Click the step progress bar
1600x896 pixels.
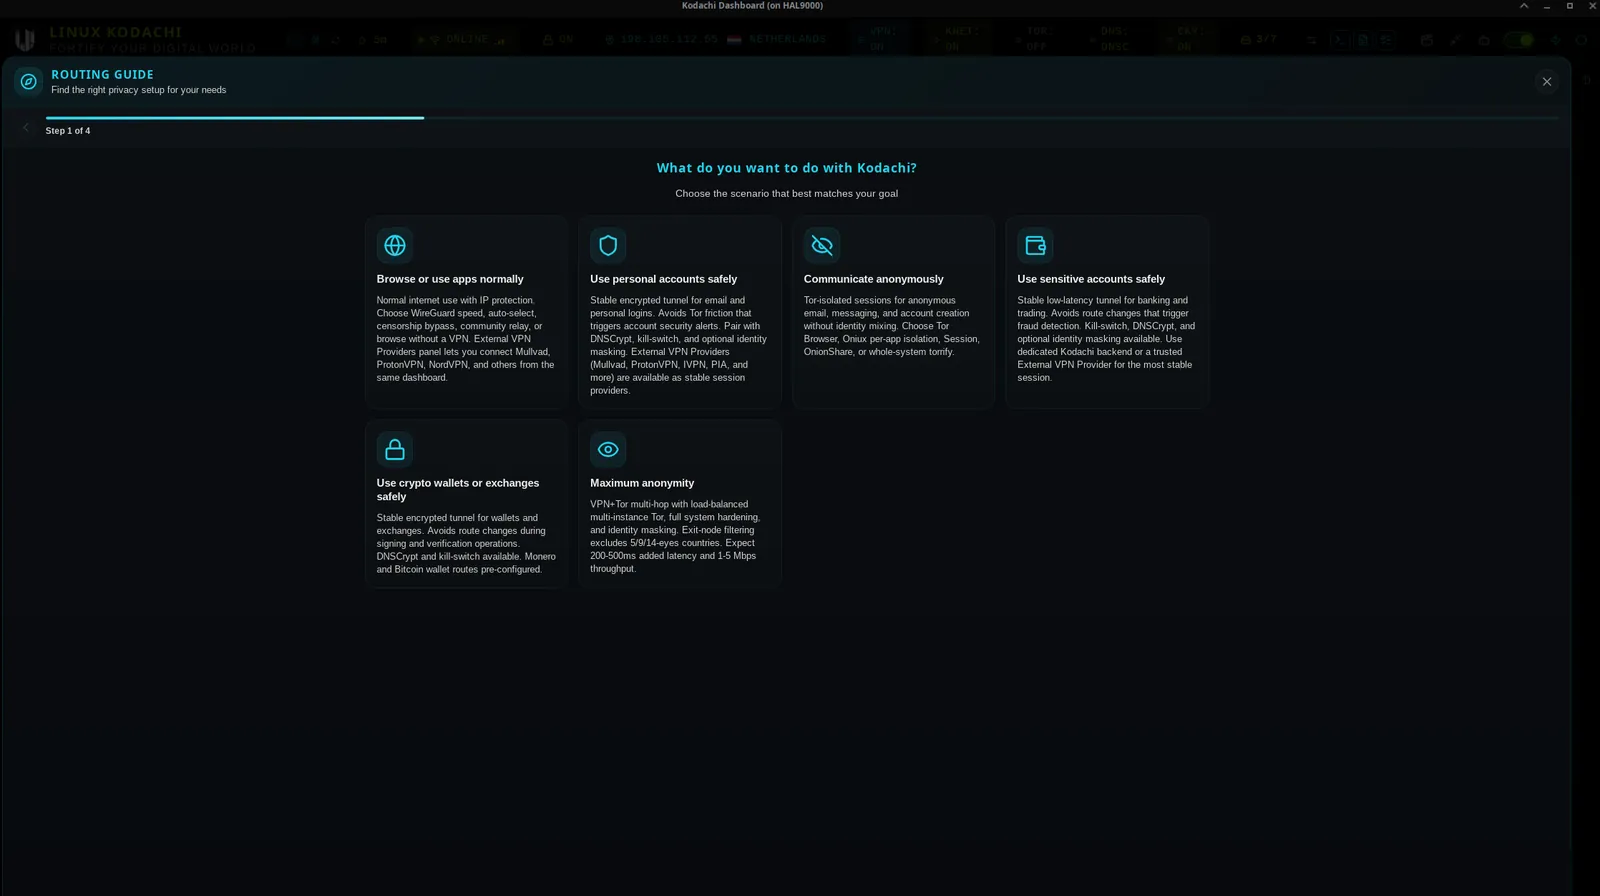pos(802,118)
